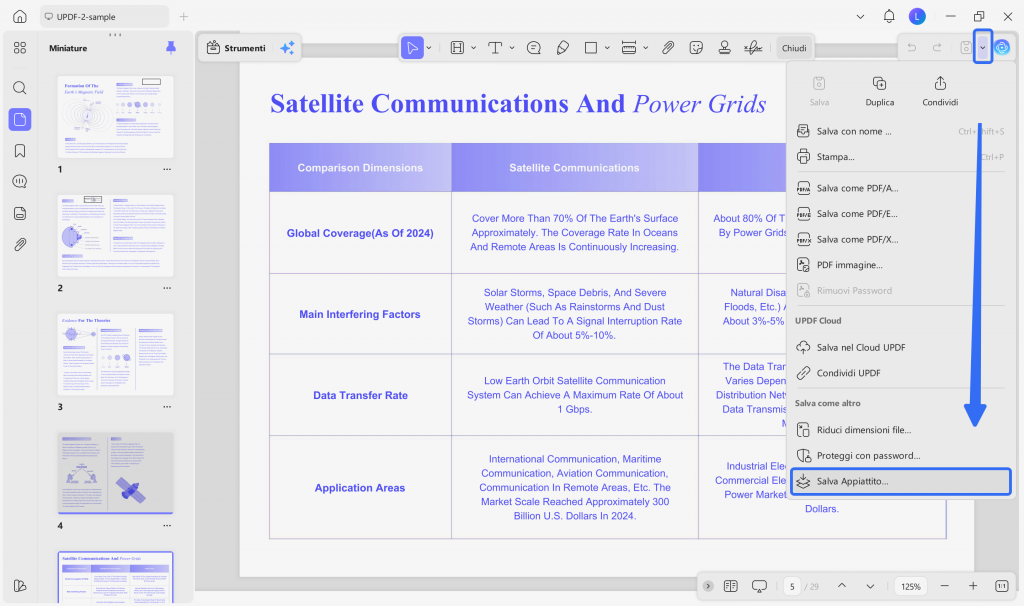Choose Condividi UPDF option
The height and width of the screenshot is (606, 1024).
[901, 373]
